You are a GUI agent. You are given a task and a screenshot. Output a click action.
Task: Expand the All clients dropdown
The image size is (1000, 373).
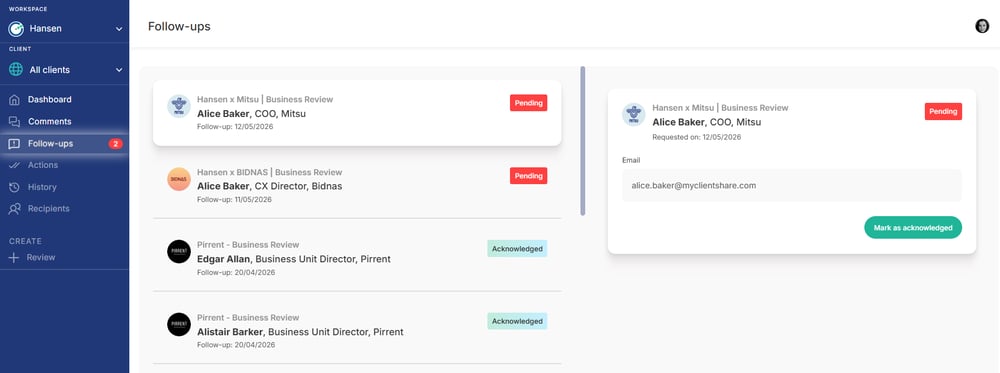coord(119,69)
